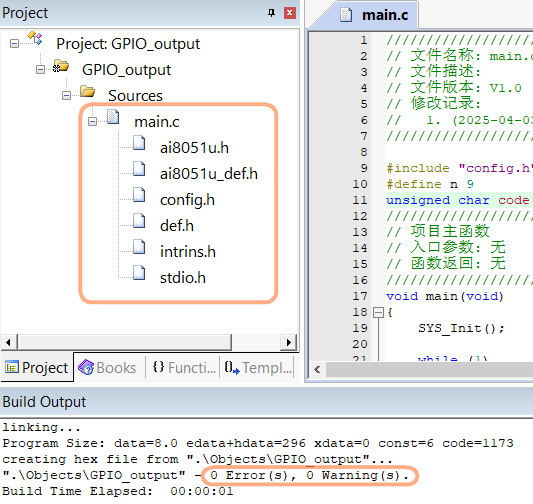Viewport: 533px width, 504px height.
Task: Click main.c tab document icon
Action: point(346,15)
